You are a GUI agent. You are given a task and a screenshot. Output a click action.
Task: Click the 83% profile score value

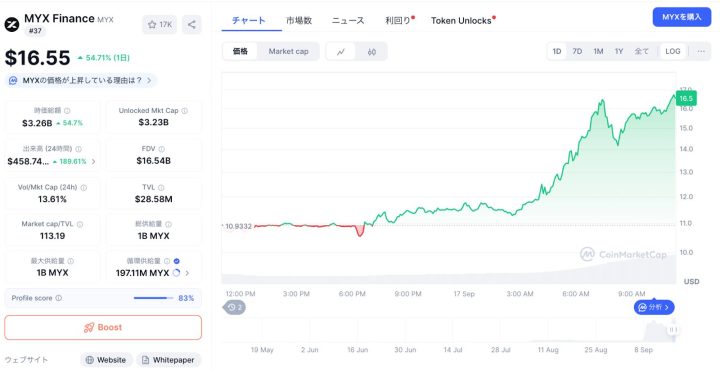186,298
